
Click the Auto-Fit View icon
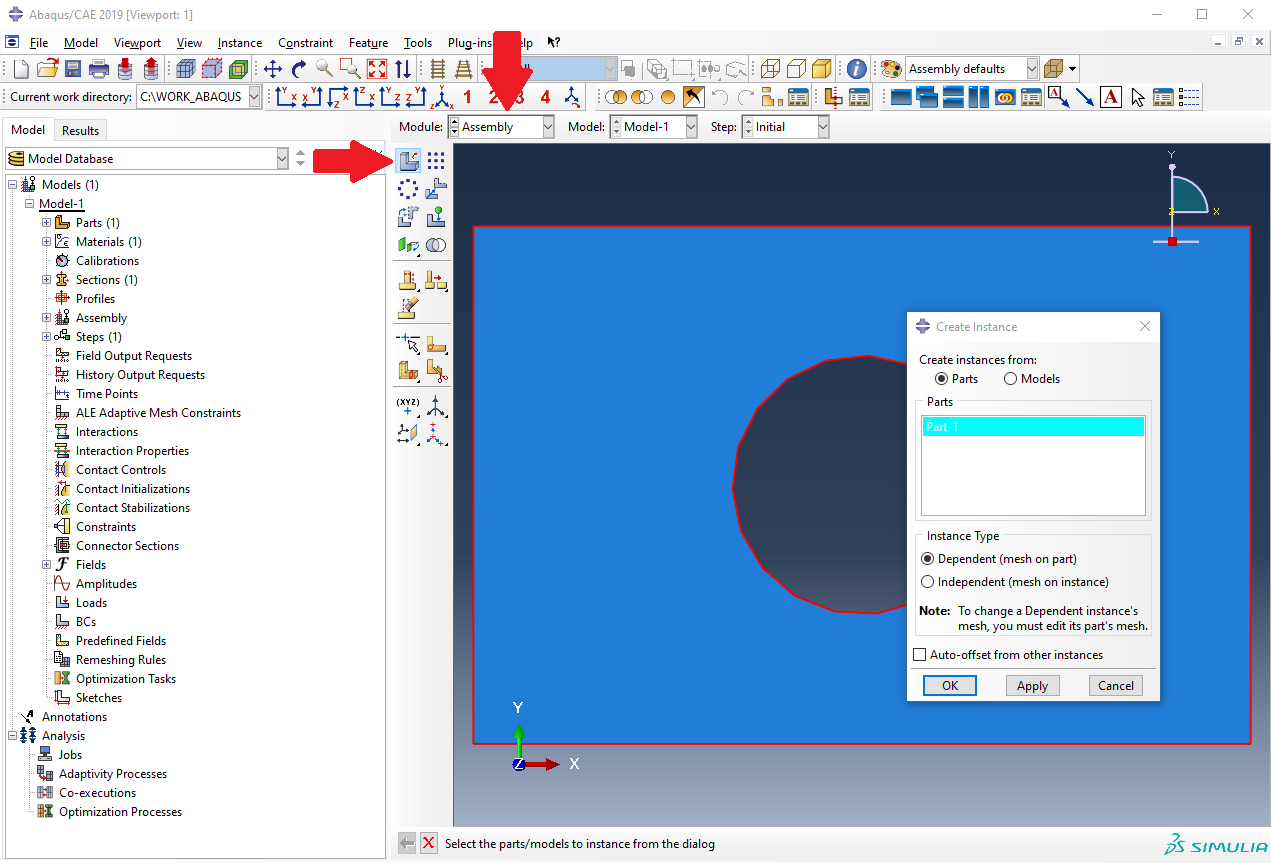pyautogui.click(x=377, y=69)
